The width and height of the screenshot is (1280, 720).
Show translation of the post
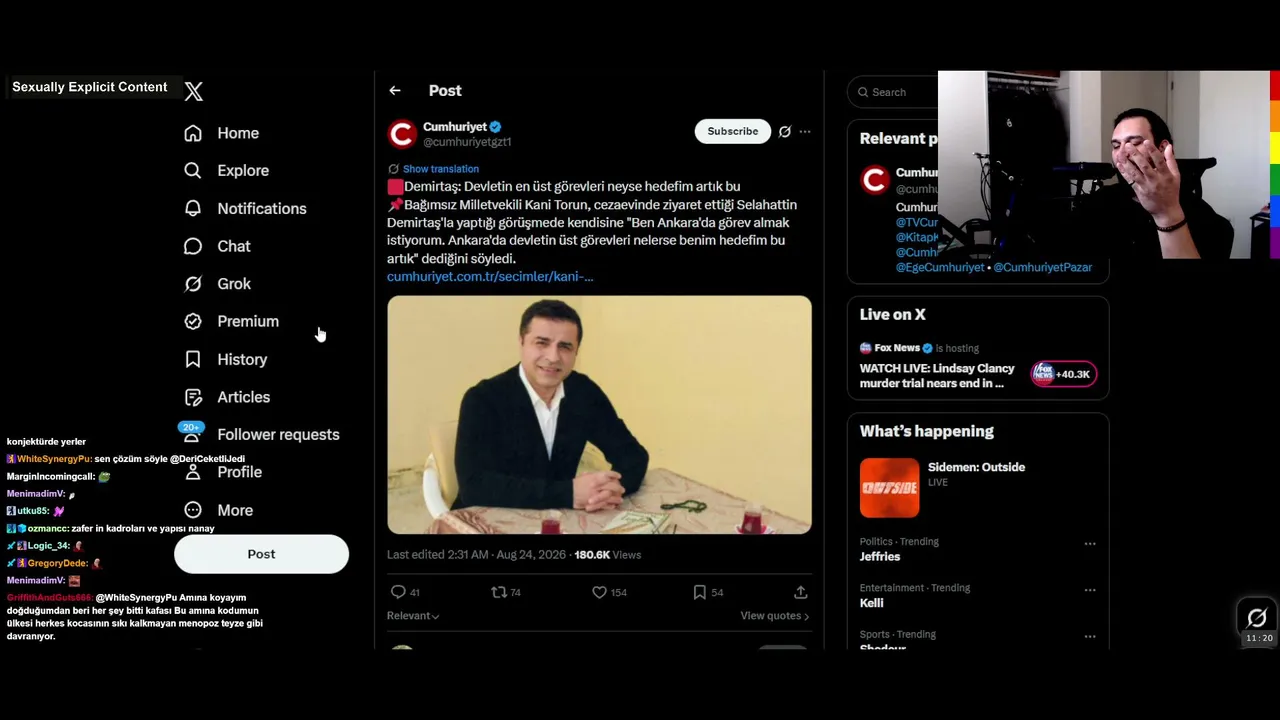coord(441,169)
